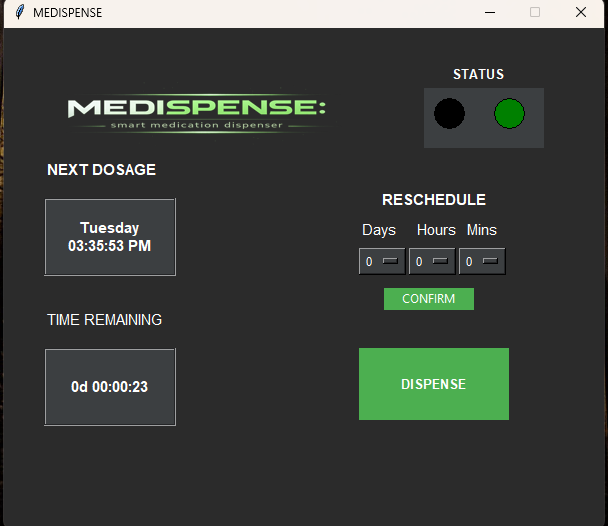The width and height of the screenshot is (608, 526).
Task: Open the Days dropdown selector
Action: point(382,261)
